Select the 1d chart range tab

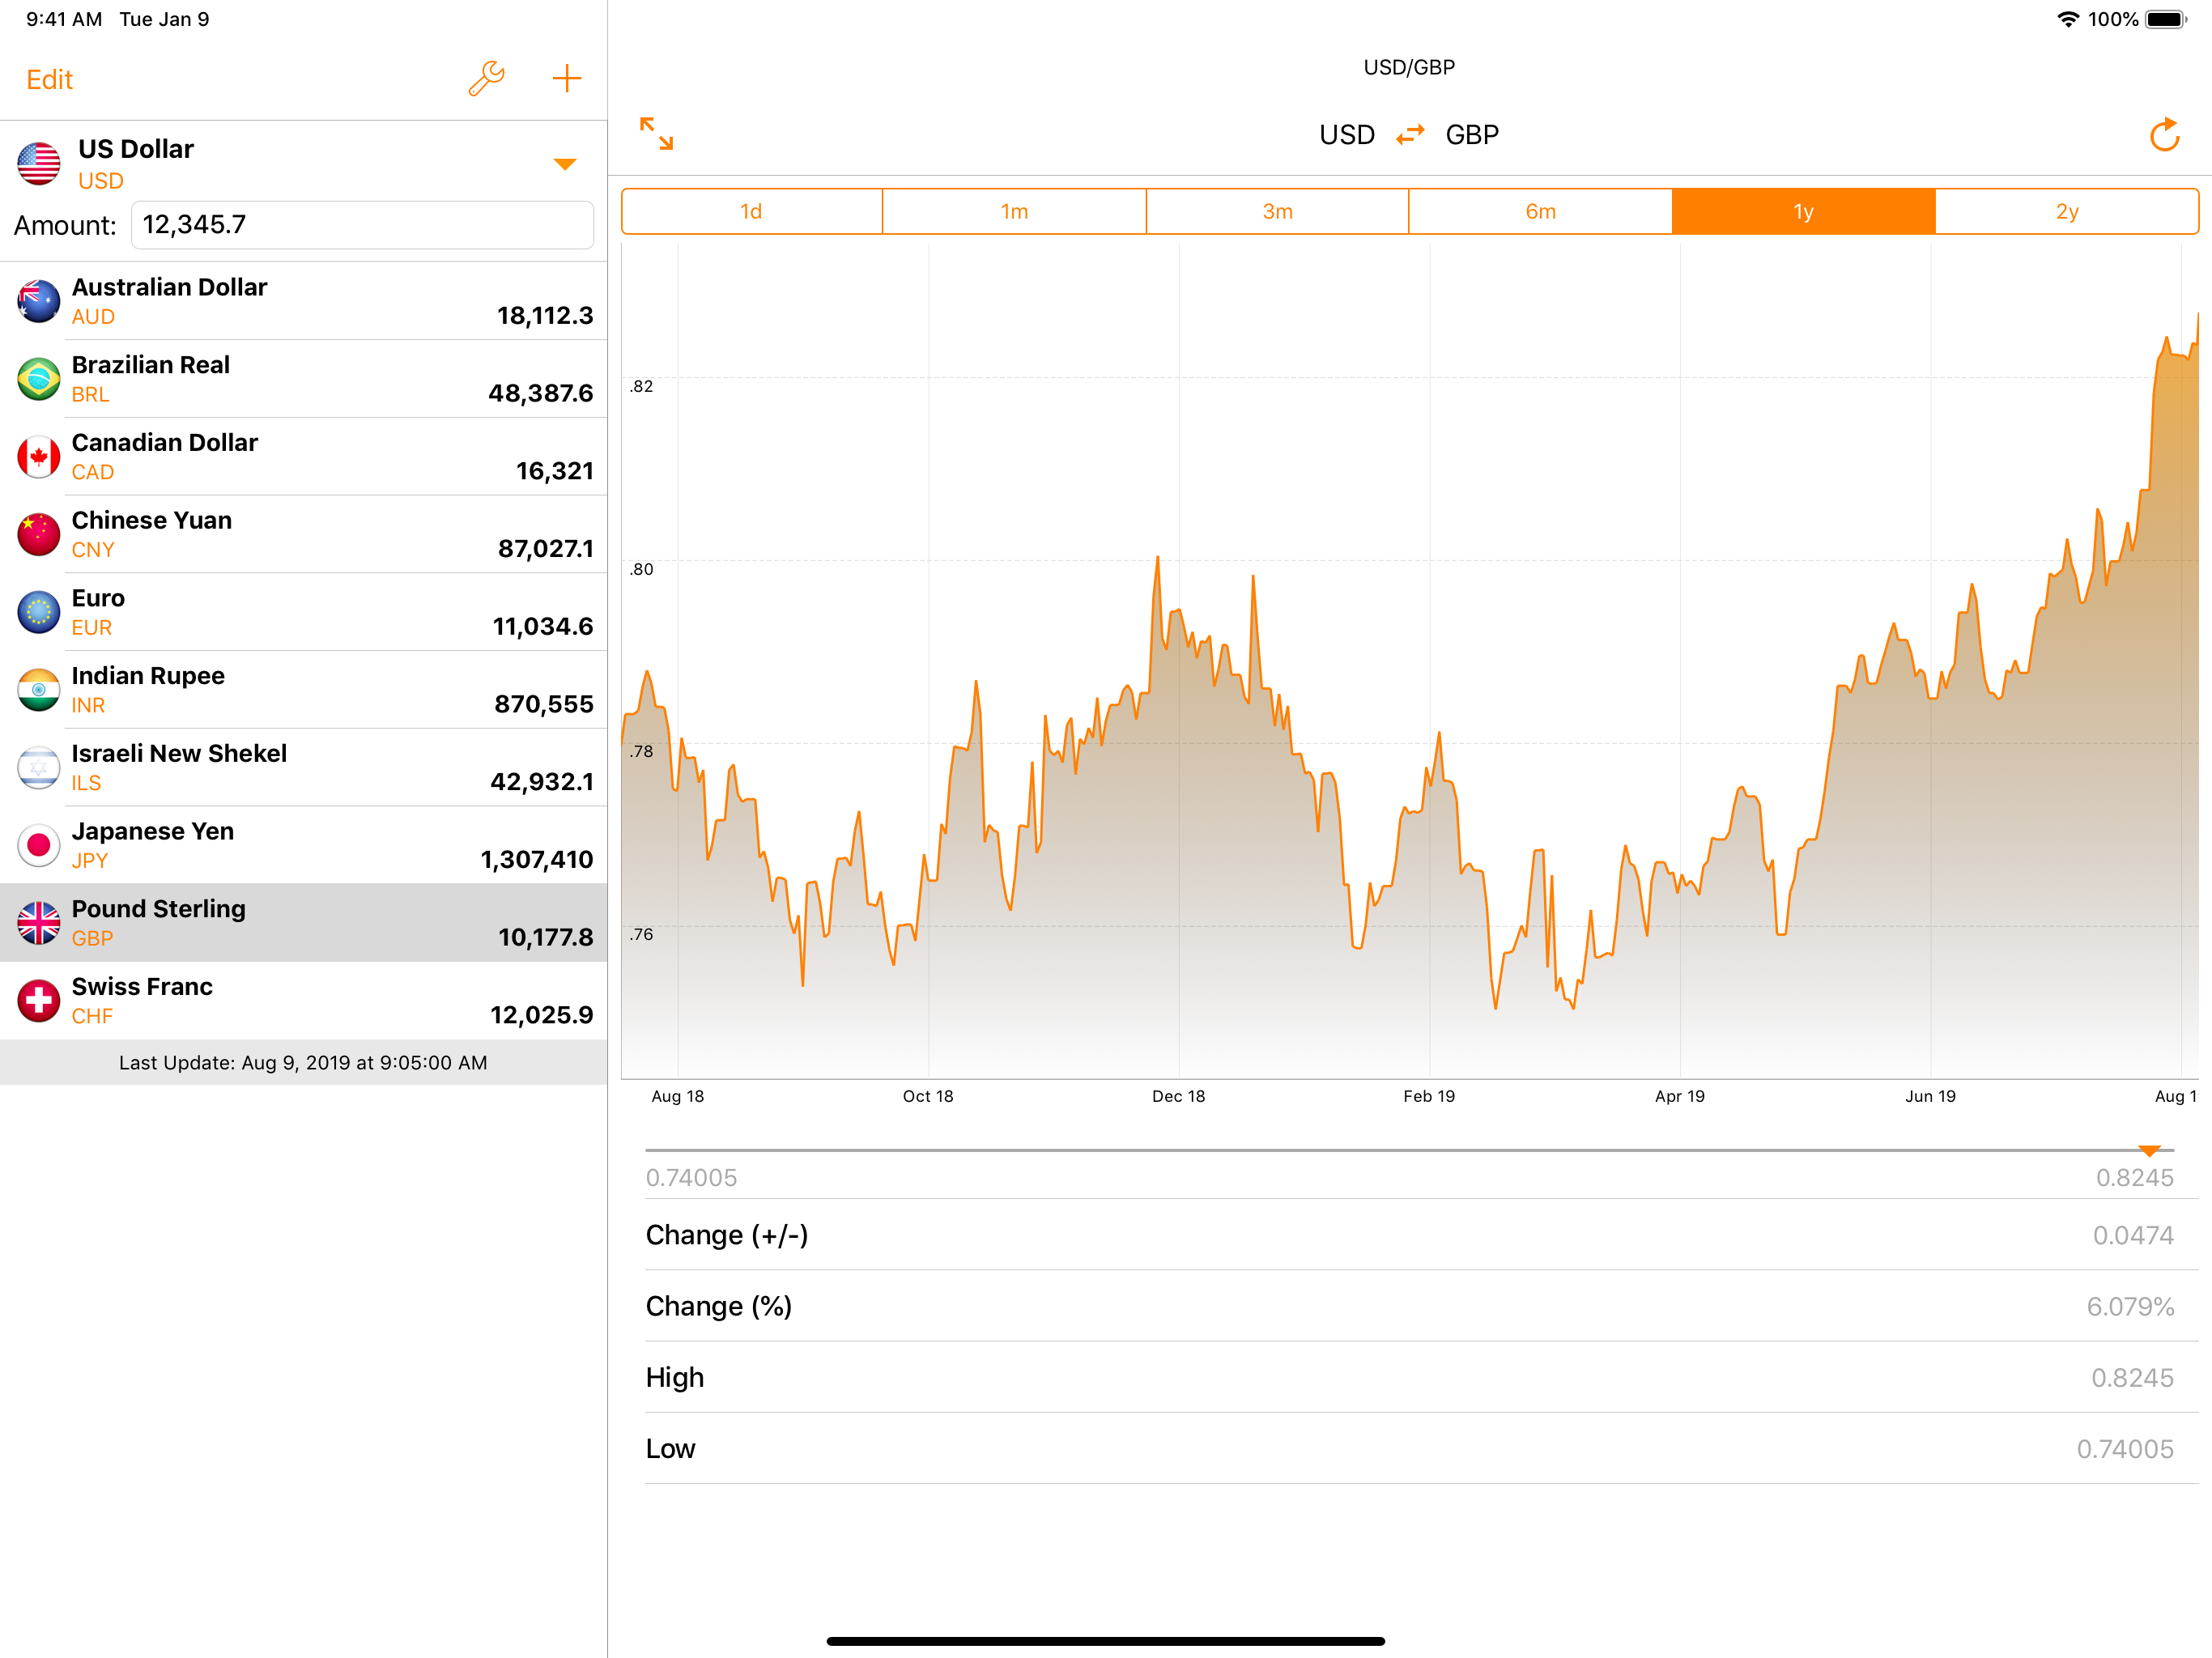pos(752,211)
